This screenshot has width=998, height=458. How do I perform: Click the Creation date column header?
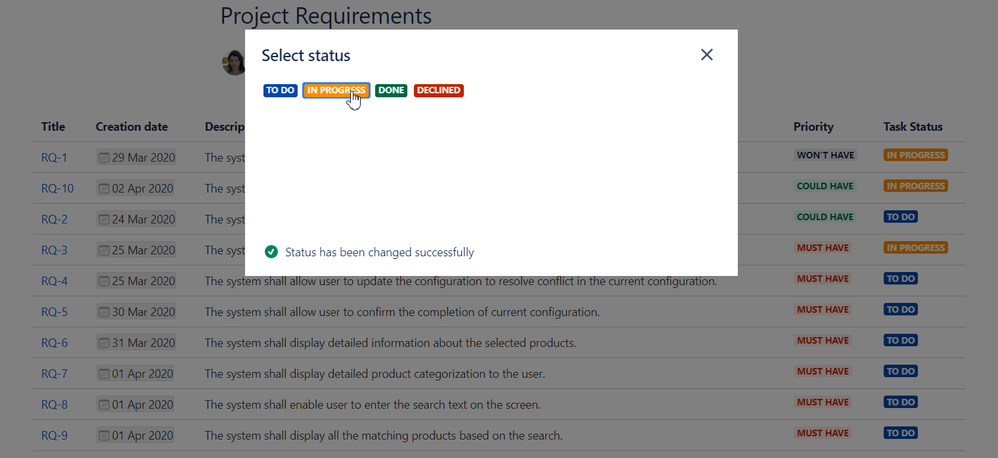click(x=132, y=127)
